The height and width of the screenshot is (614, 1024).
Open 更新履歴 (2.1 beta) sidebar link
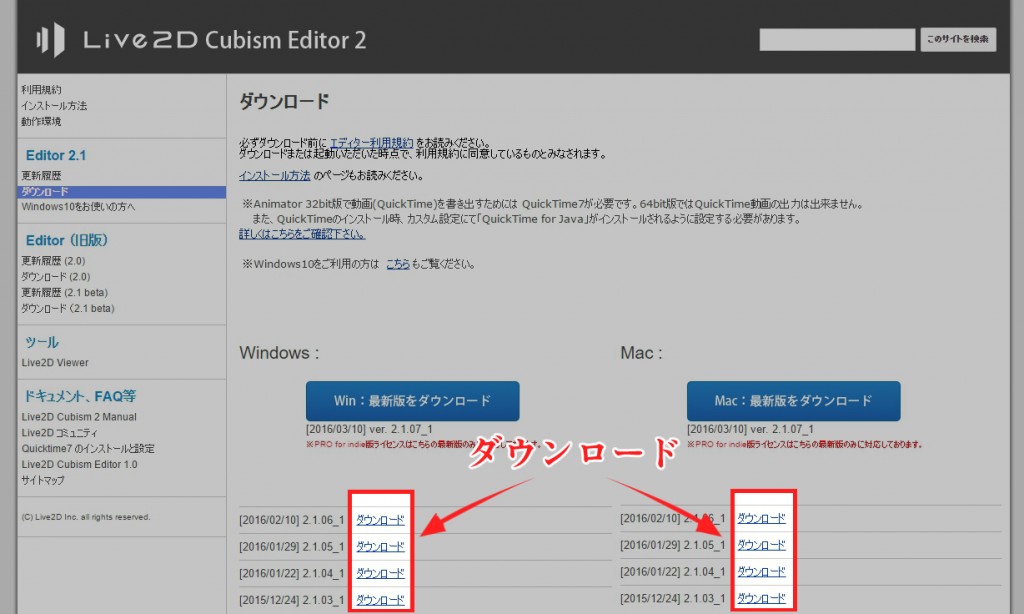[65, 292]
